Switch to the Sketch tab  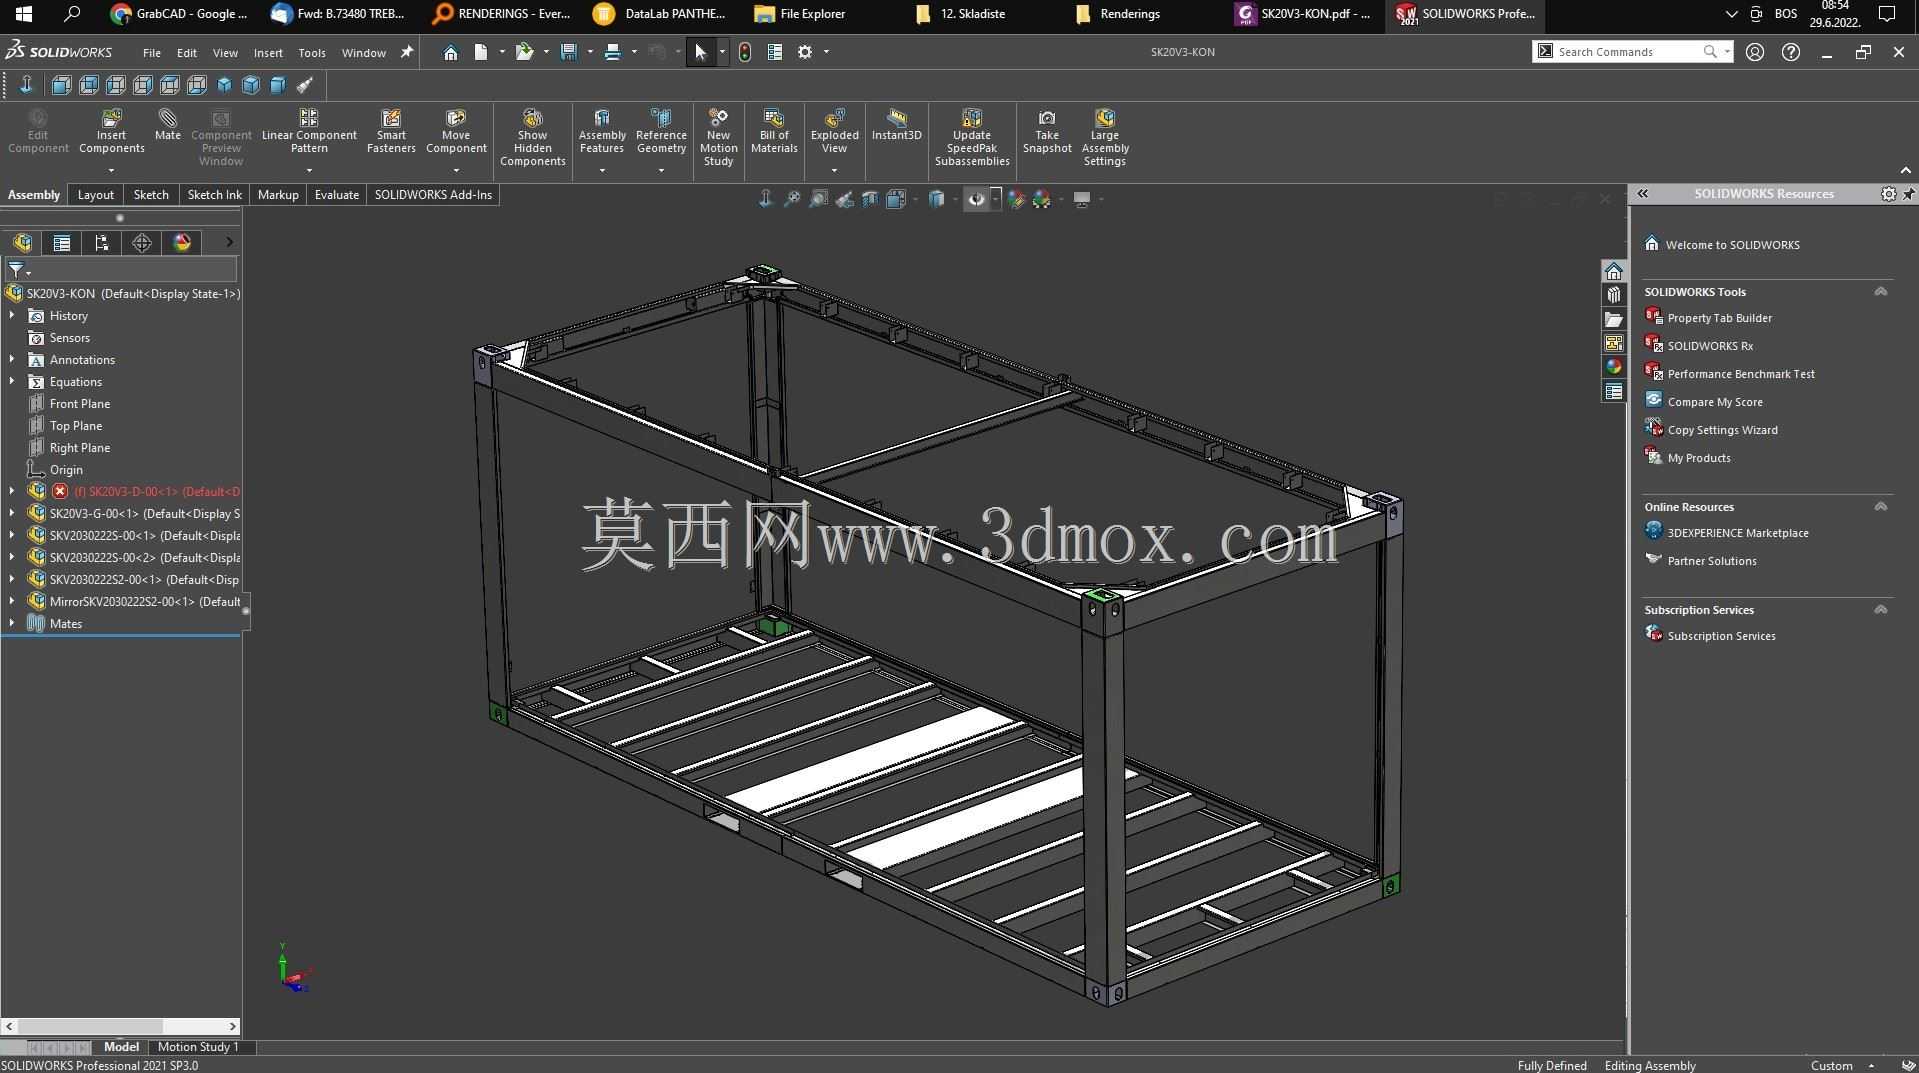[x=151, y=195]
